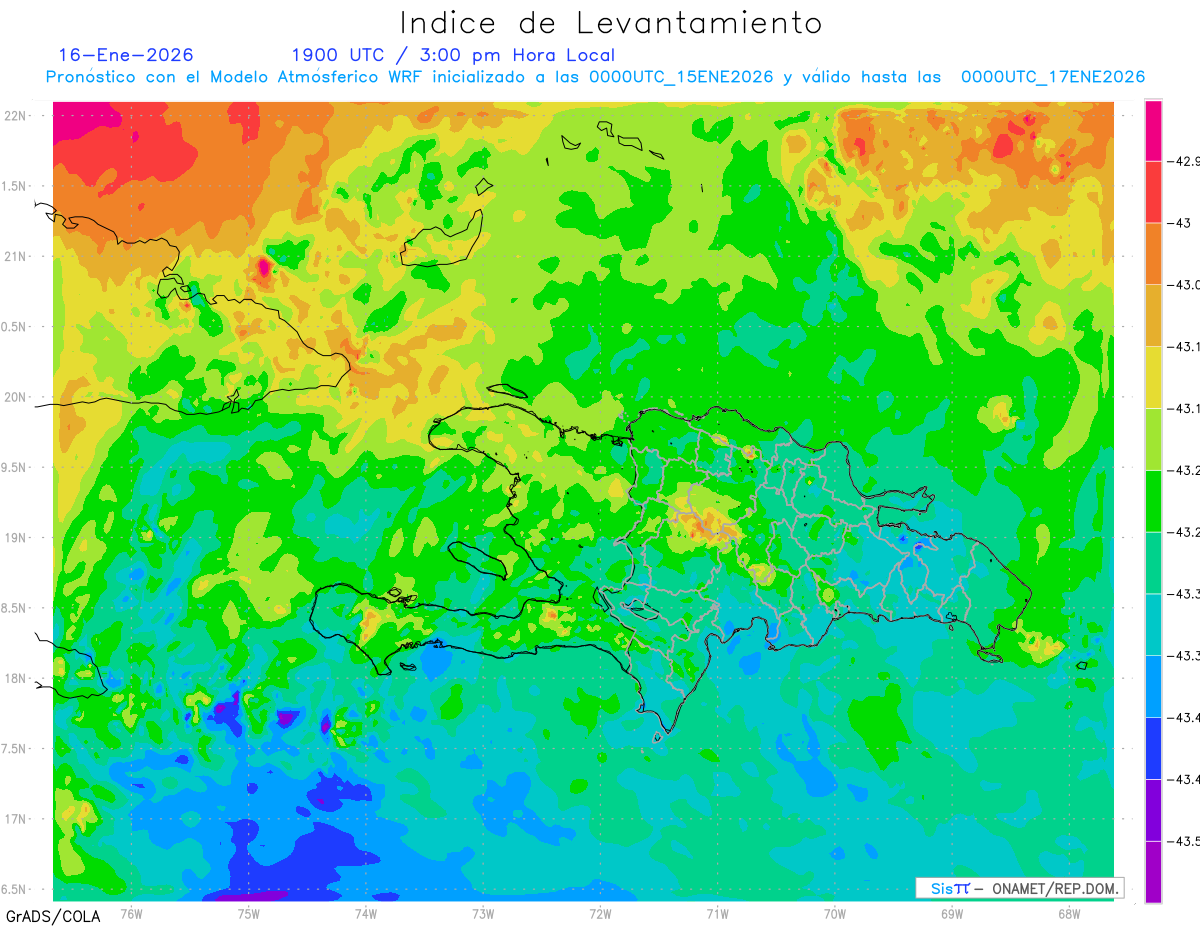Click the '73W' longitude label
Image resolution: width=1200 pixels, height=927 pixels.
[483, 914]
